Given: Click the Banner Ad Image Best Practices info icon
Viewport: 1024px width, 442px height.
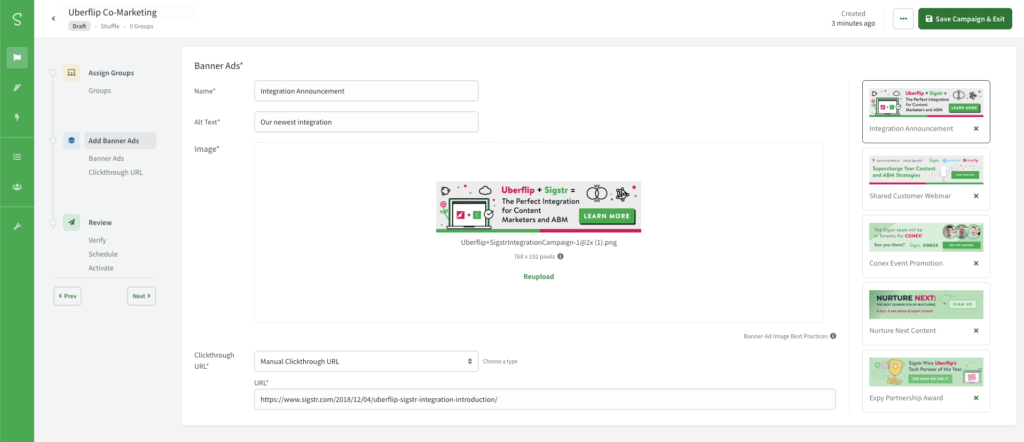Looking at the screenshot, I should click(x=833, y=336).
